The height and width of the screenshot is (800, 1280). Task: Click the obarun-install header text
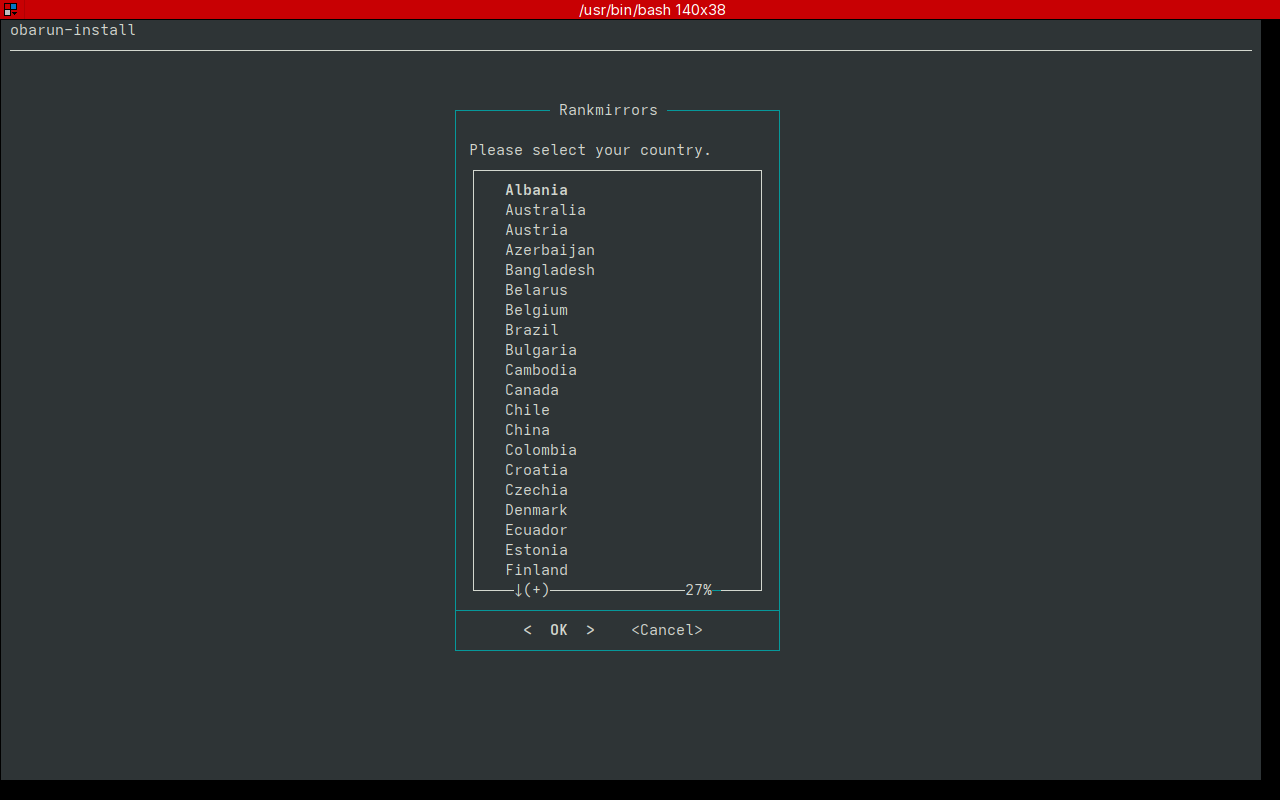coord(73,30)
